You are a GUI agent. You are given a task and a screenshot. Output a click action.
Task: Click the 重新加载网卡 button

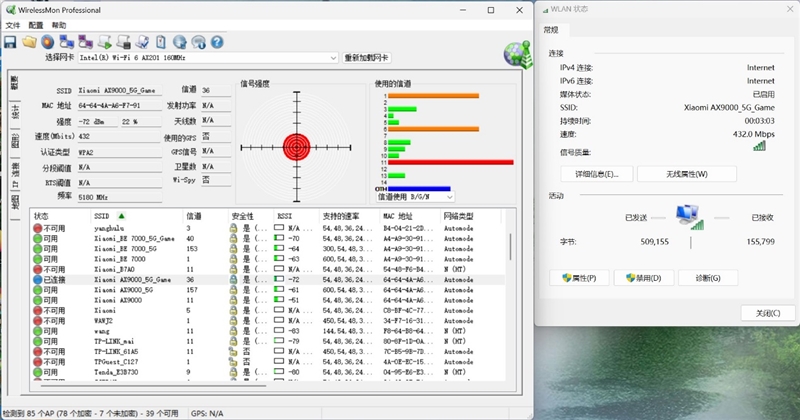372,58
